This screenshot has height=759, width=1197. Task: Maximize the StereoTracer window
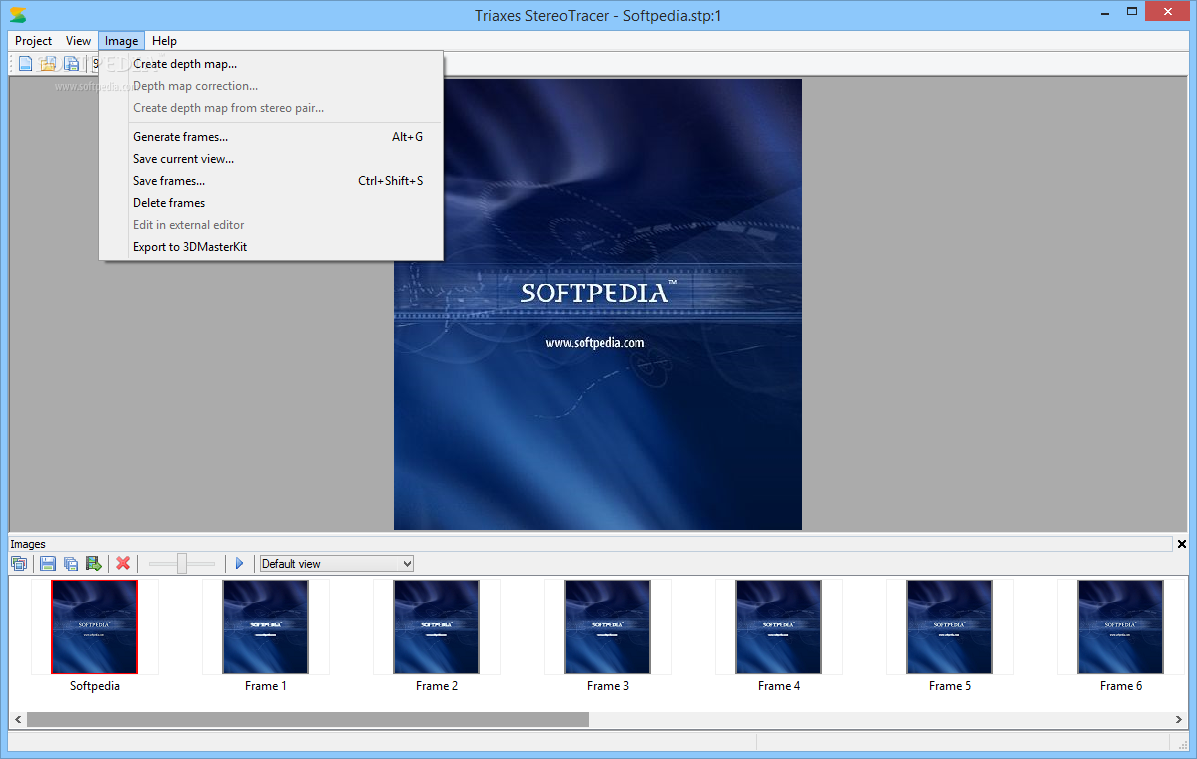point(1132,11)
